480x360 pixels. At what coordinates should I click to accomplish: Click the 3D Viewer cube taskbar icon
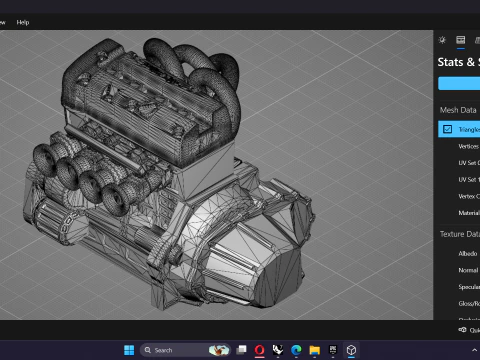click(351, 350)
